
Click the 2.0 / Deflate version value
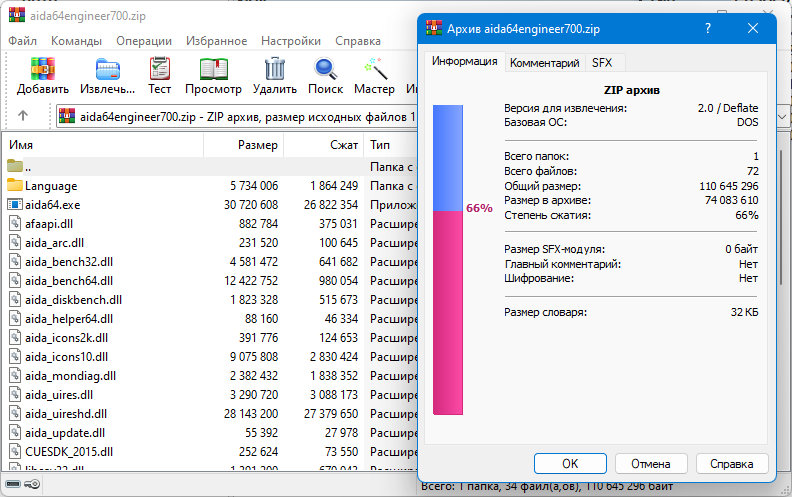(x=728, y=108)
